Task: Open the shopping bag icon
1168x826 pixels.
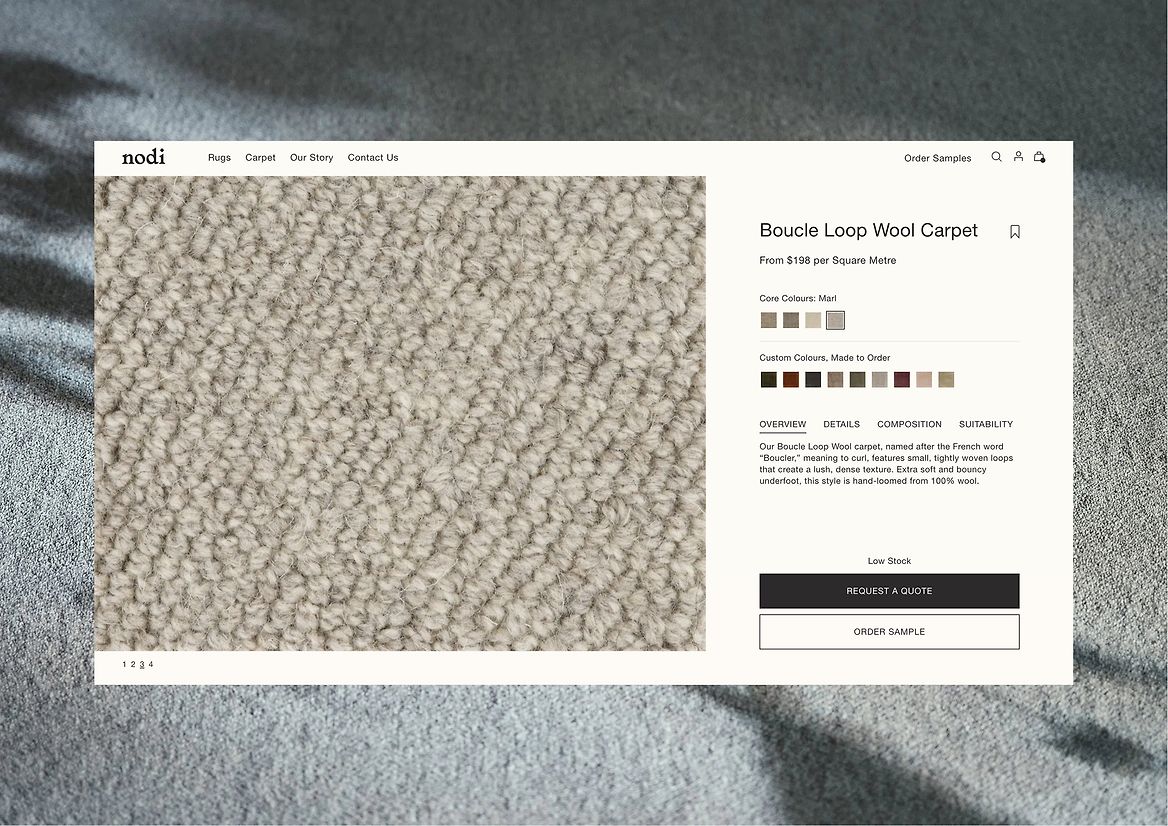Action: [x=1039, y=156]
